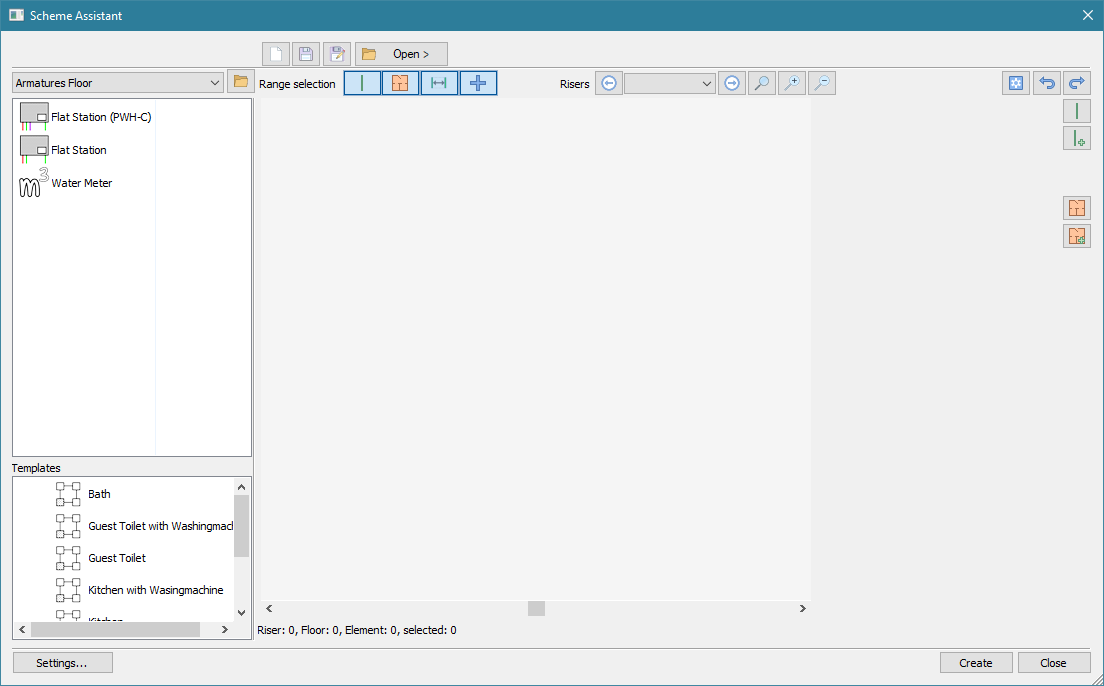Image resolution: width=1104 pixels, height=686 pixels.
Task: Click the canvas horizontal scrollbar thumb
Action: click(x=537, y=609)
